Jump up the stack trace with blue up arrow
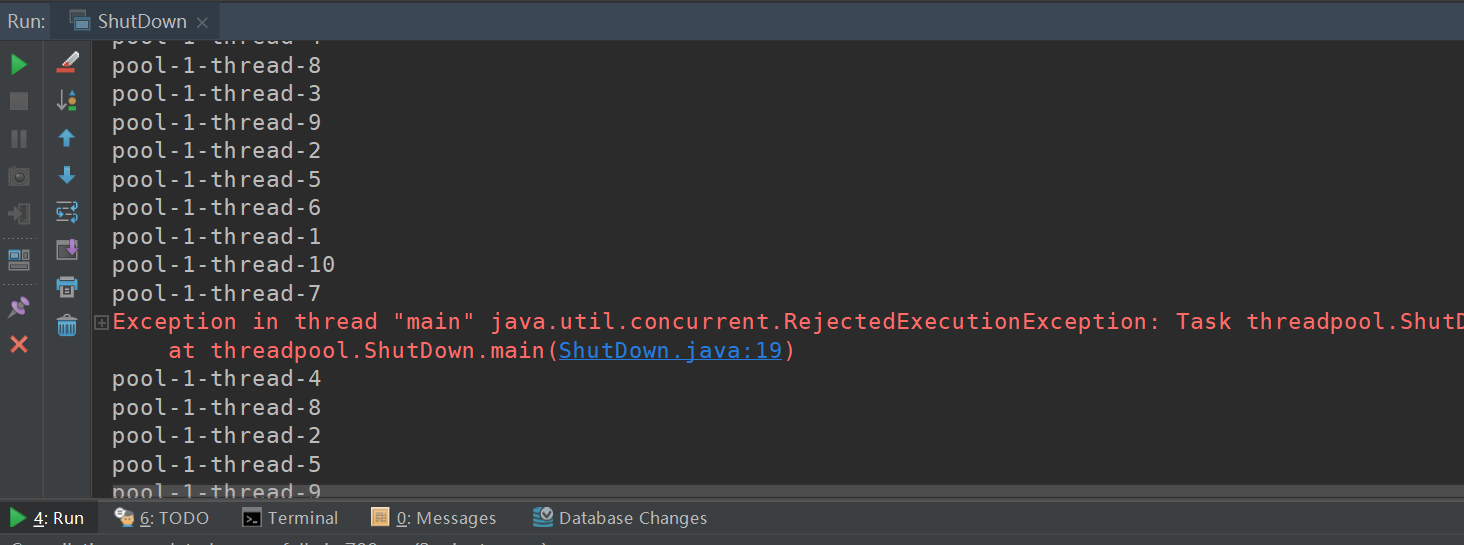Viewport: 1464px width, 545px height. 67,138
